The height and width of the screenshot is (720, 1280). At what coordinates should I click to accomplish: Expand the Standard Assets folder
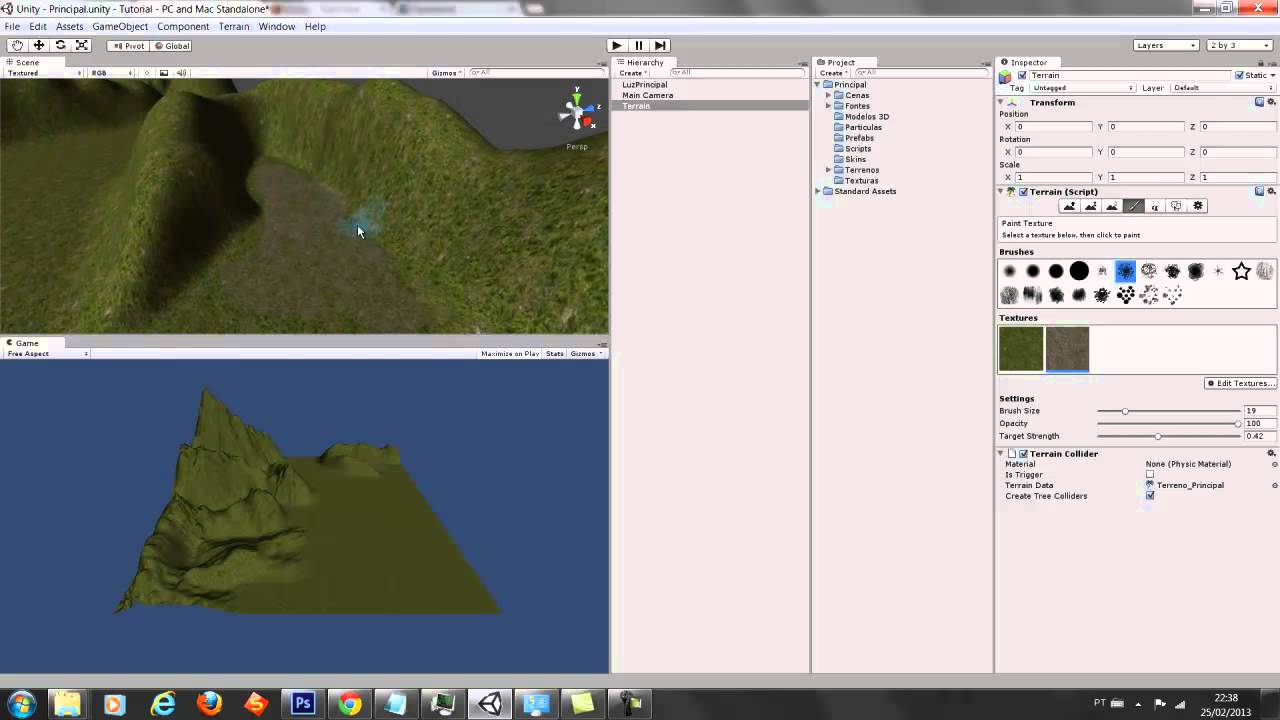pos(818,191)
